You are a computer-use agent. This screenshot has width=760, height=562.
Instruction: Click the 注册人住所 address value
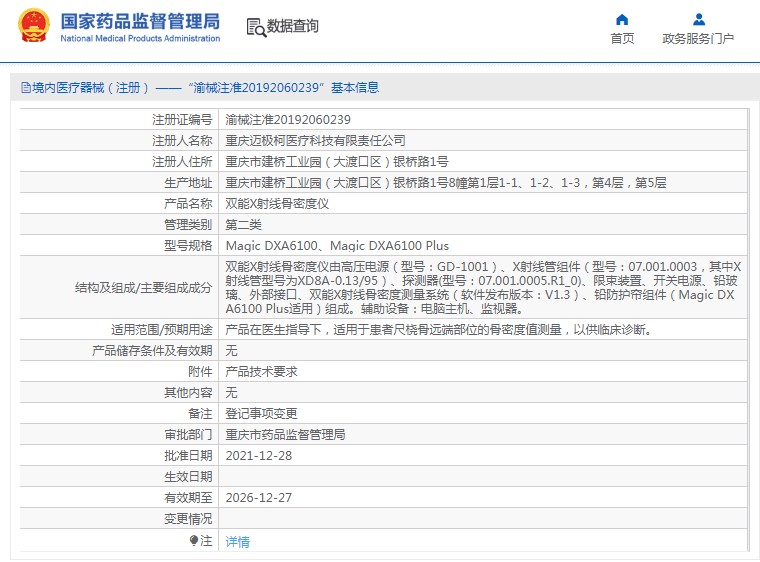(337, 161)
